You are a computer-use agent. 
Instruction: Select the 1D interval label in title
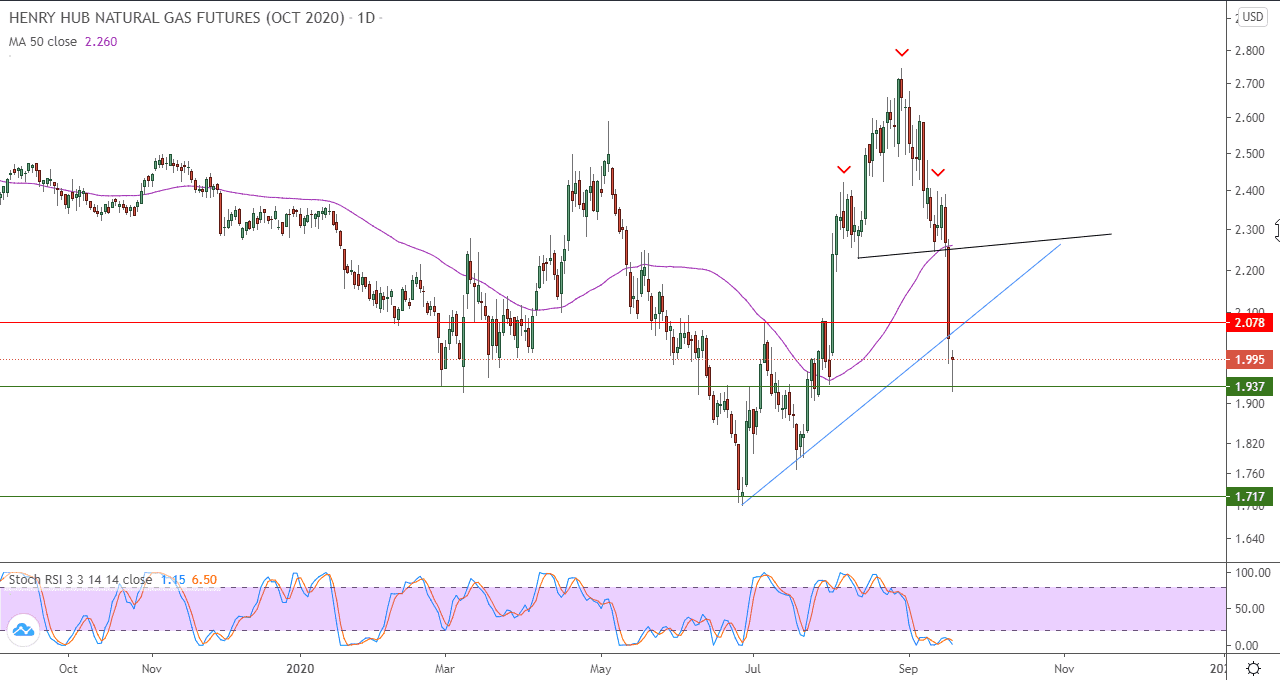pos(366,18)
